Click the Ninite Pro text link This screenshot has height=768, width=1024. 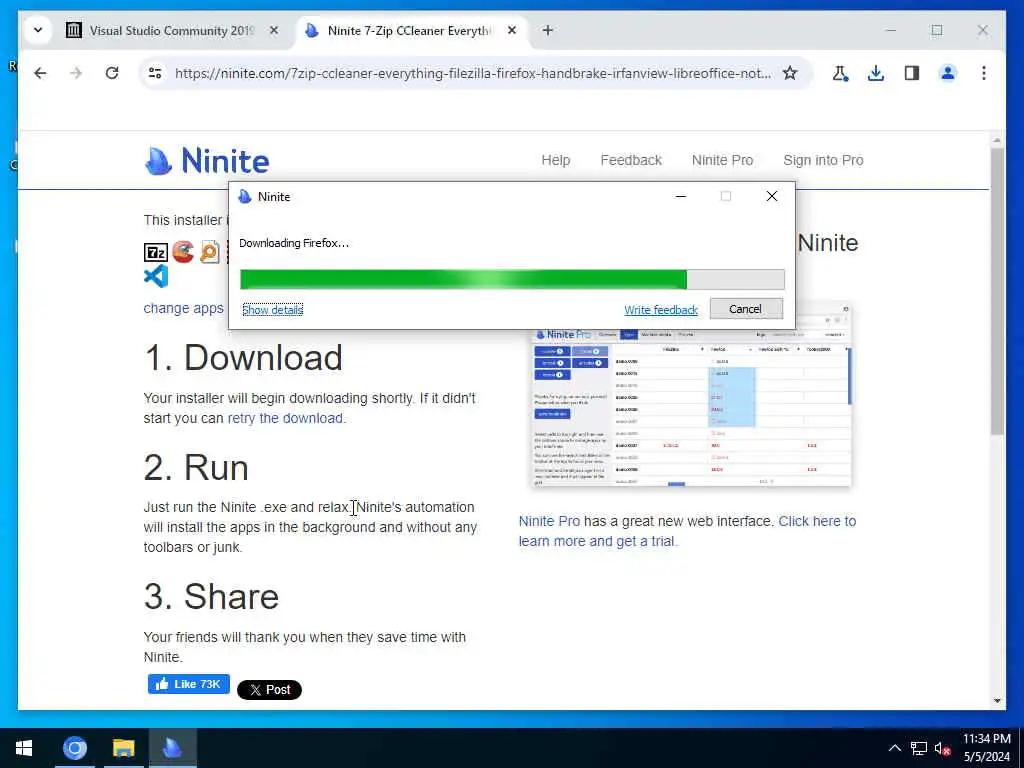pos(549,521)
